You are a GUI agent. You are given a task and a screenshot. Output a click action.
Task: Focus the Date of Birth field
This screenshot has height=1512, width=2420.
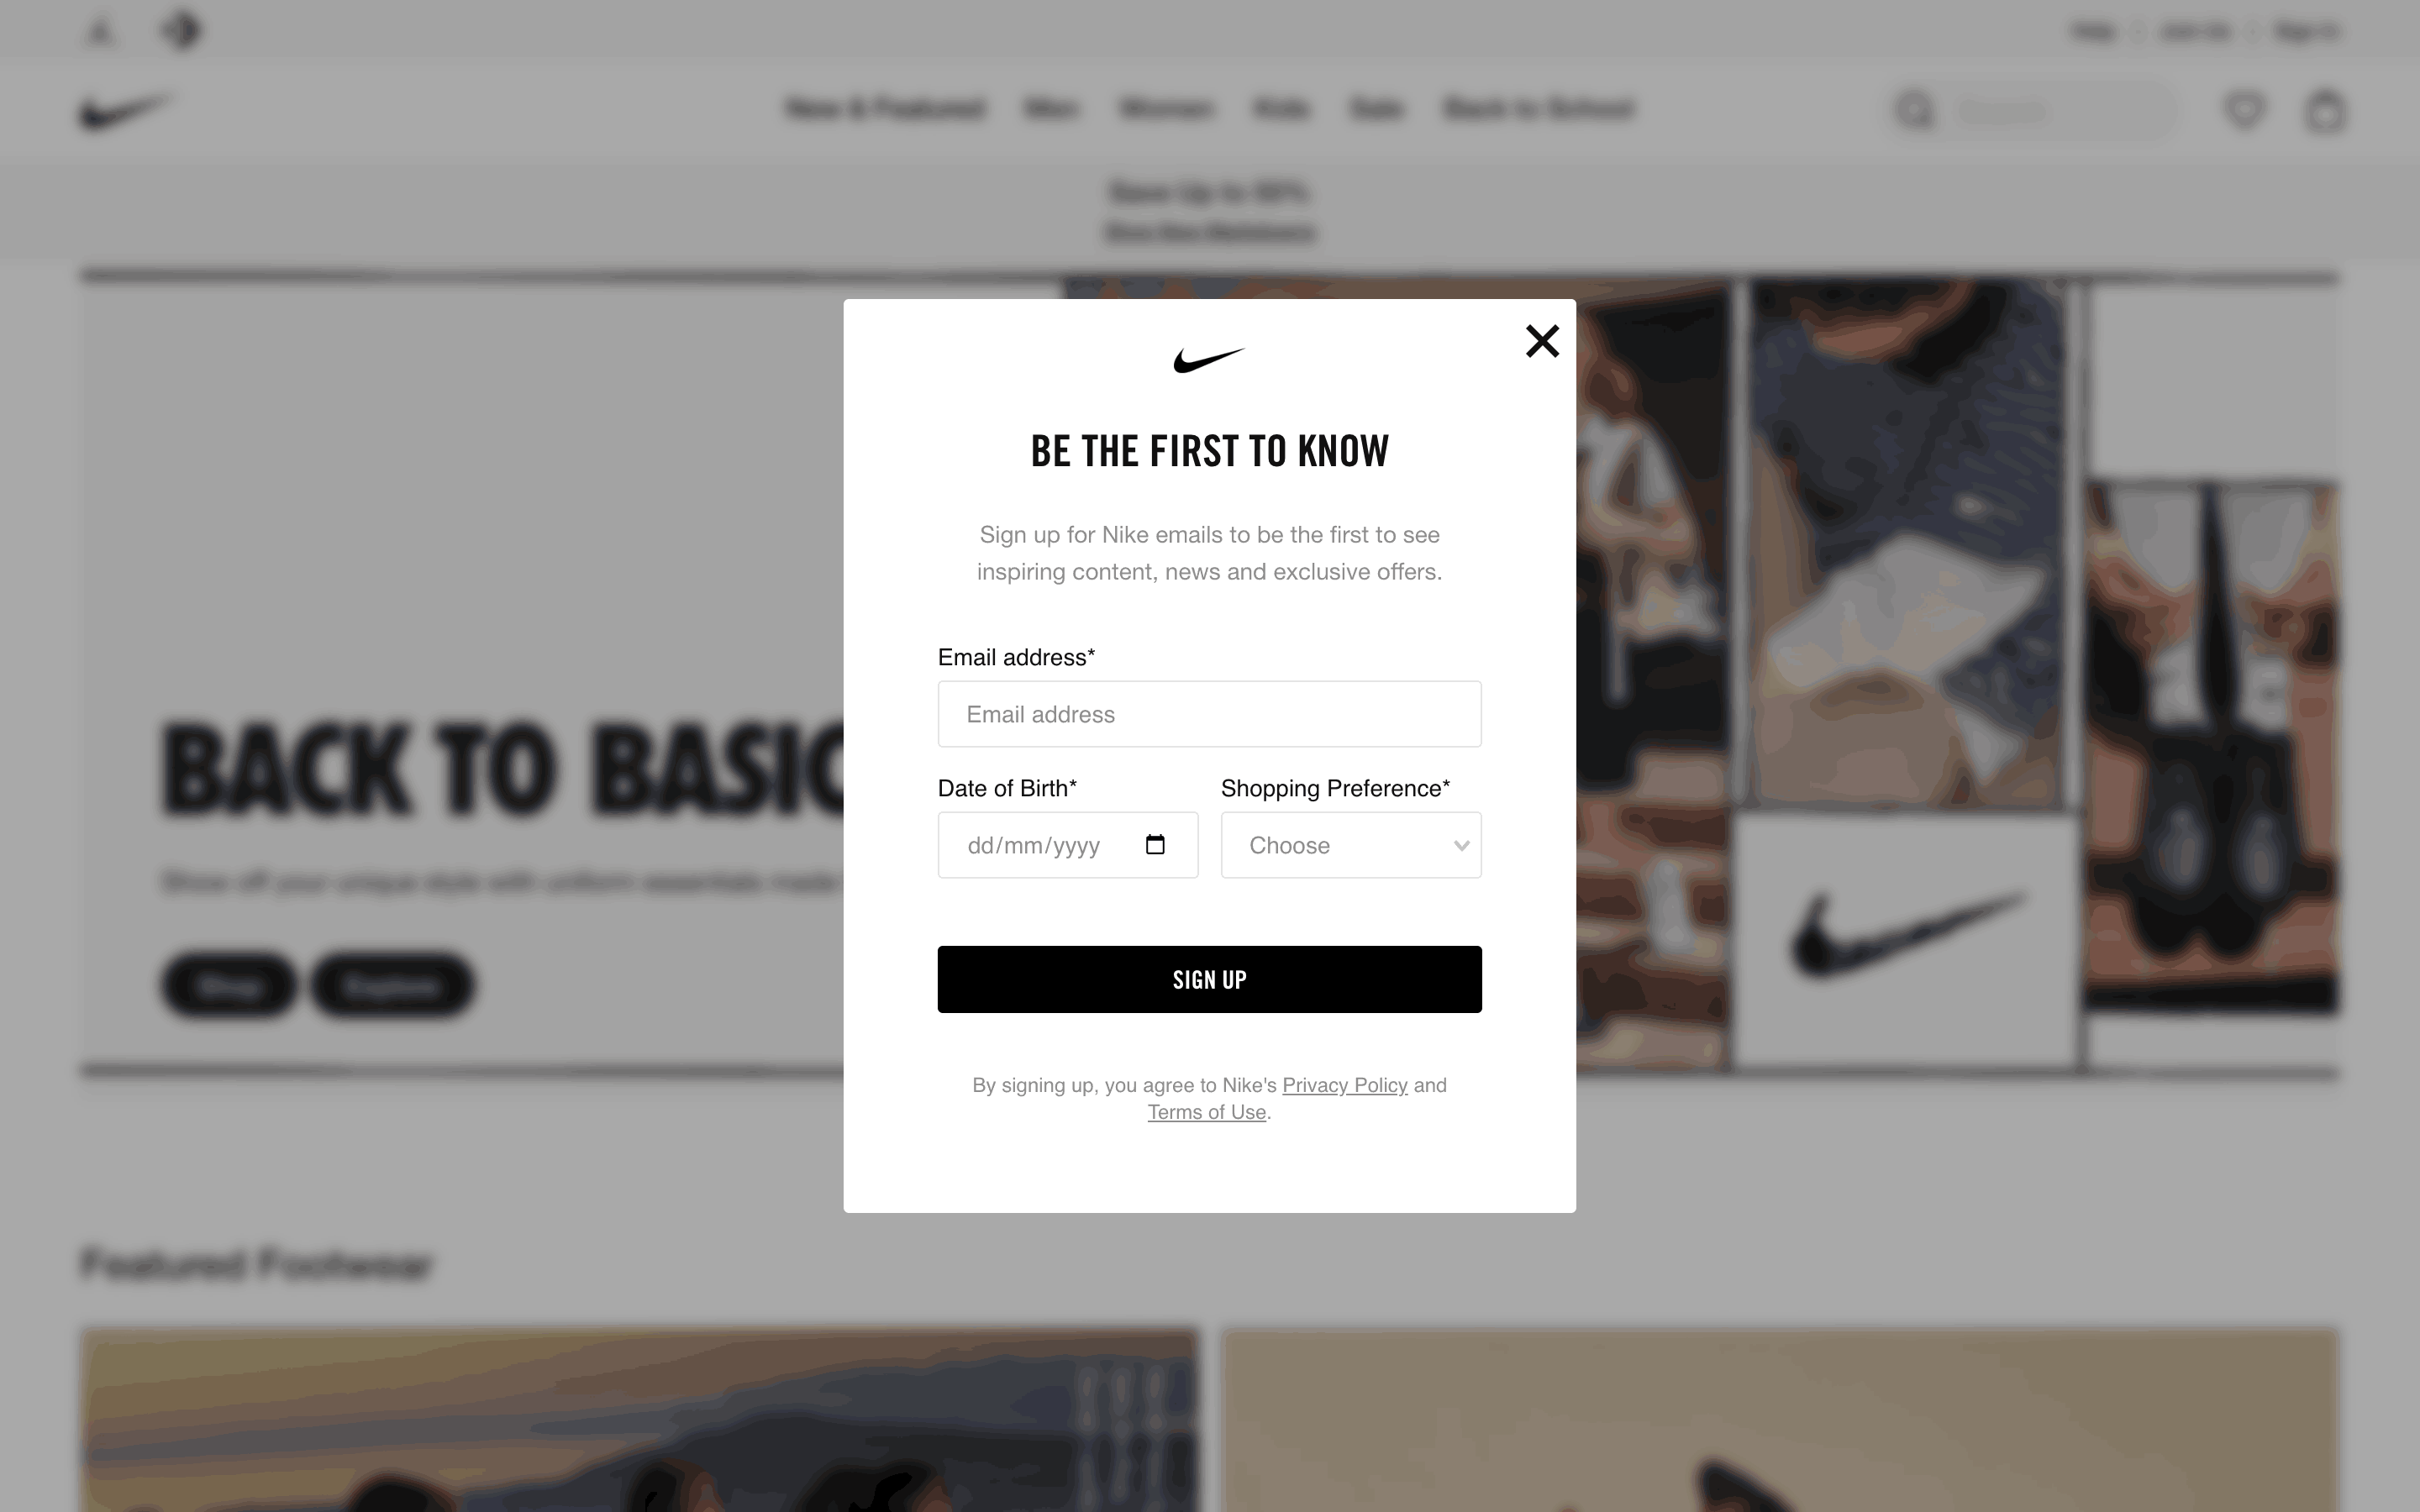pos(1068,845)
